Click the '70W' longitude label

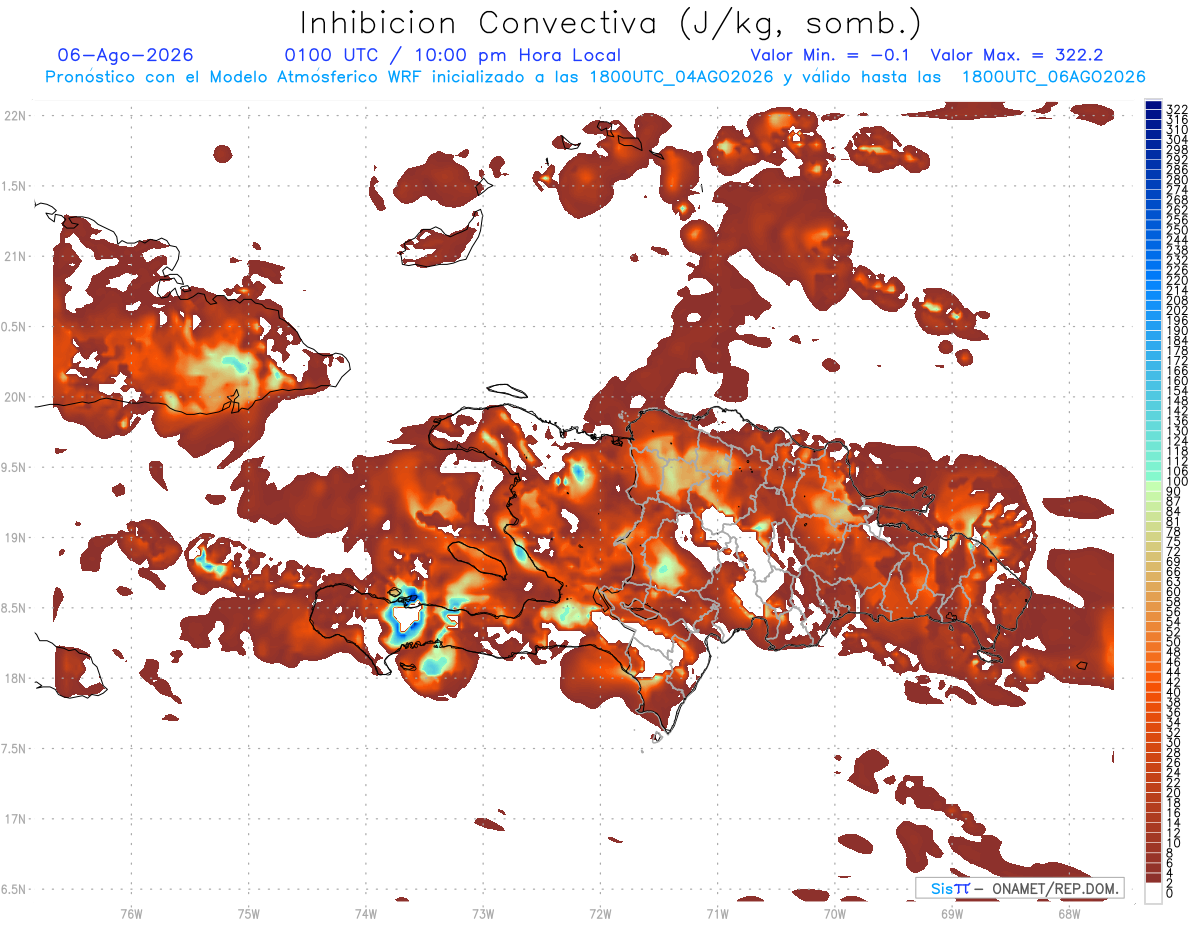[x=835, y=912]
